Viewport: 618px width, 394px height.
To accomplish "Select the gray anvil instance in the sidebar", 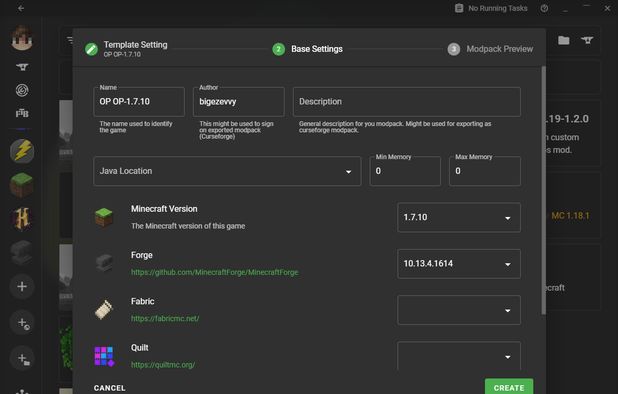I will pyautogui.click(x=22, y=252).
